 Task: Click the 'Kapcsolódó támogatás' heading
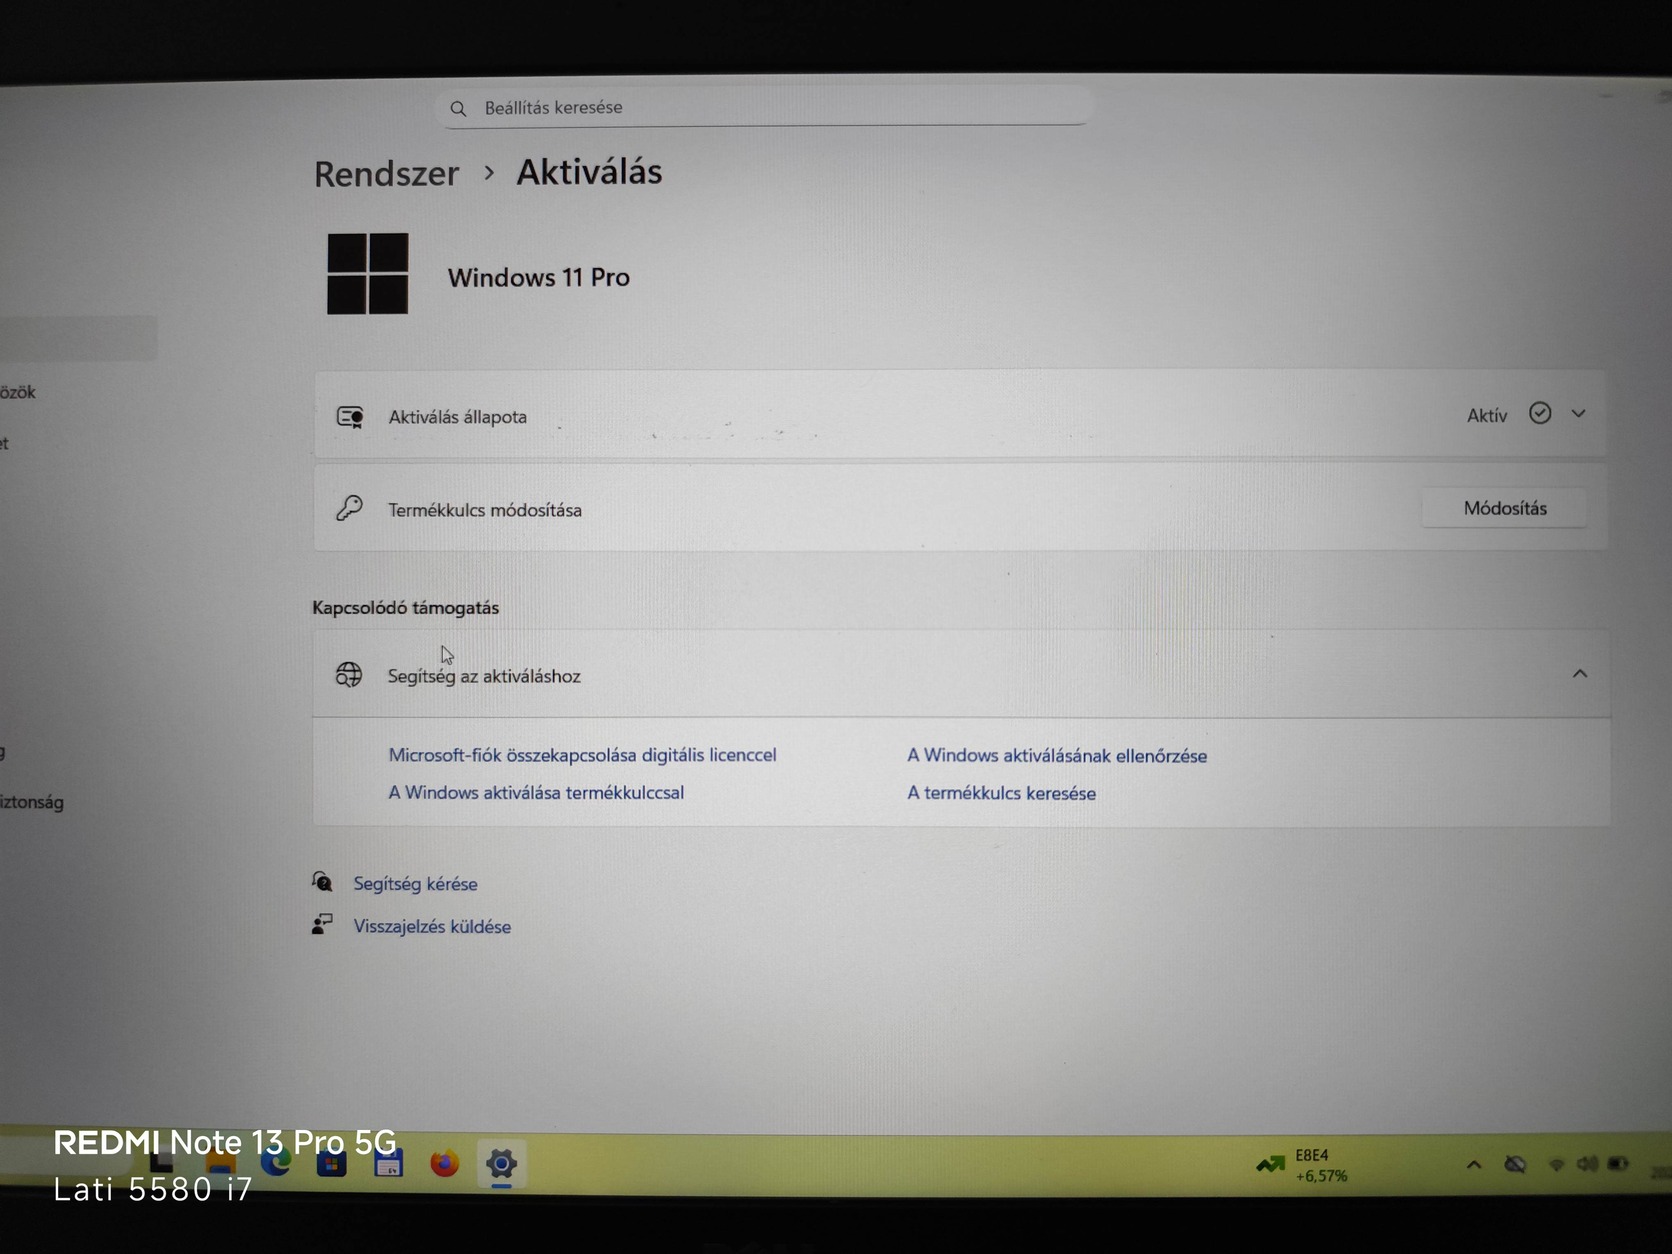405,608
